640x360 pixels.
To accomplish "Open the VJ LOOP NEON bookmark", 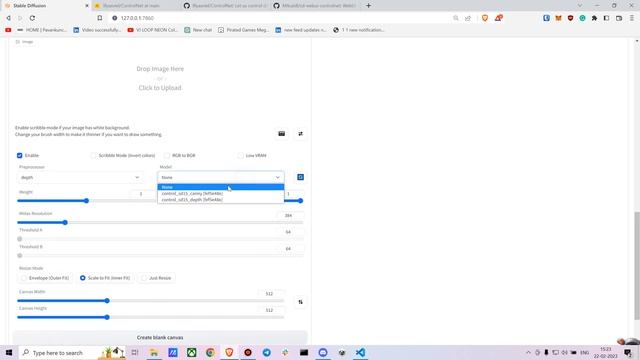I will (x=153, y=30).
